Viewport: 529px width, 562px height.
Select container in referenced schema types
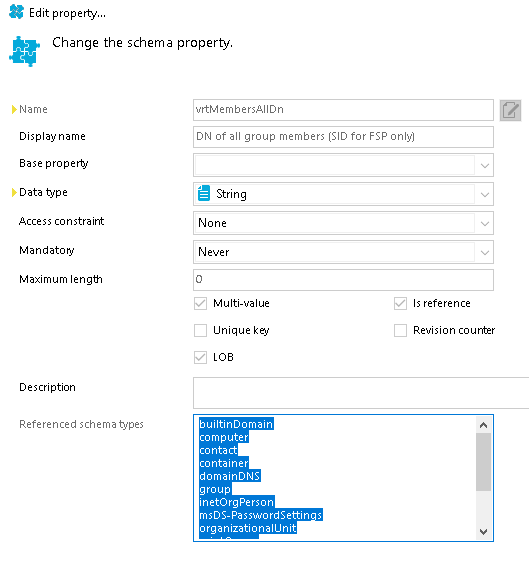[x=224, y=463]
